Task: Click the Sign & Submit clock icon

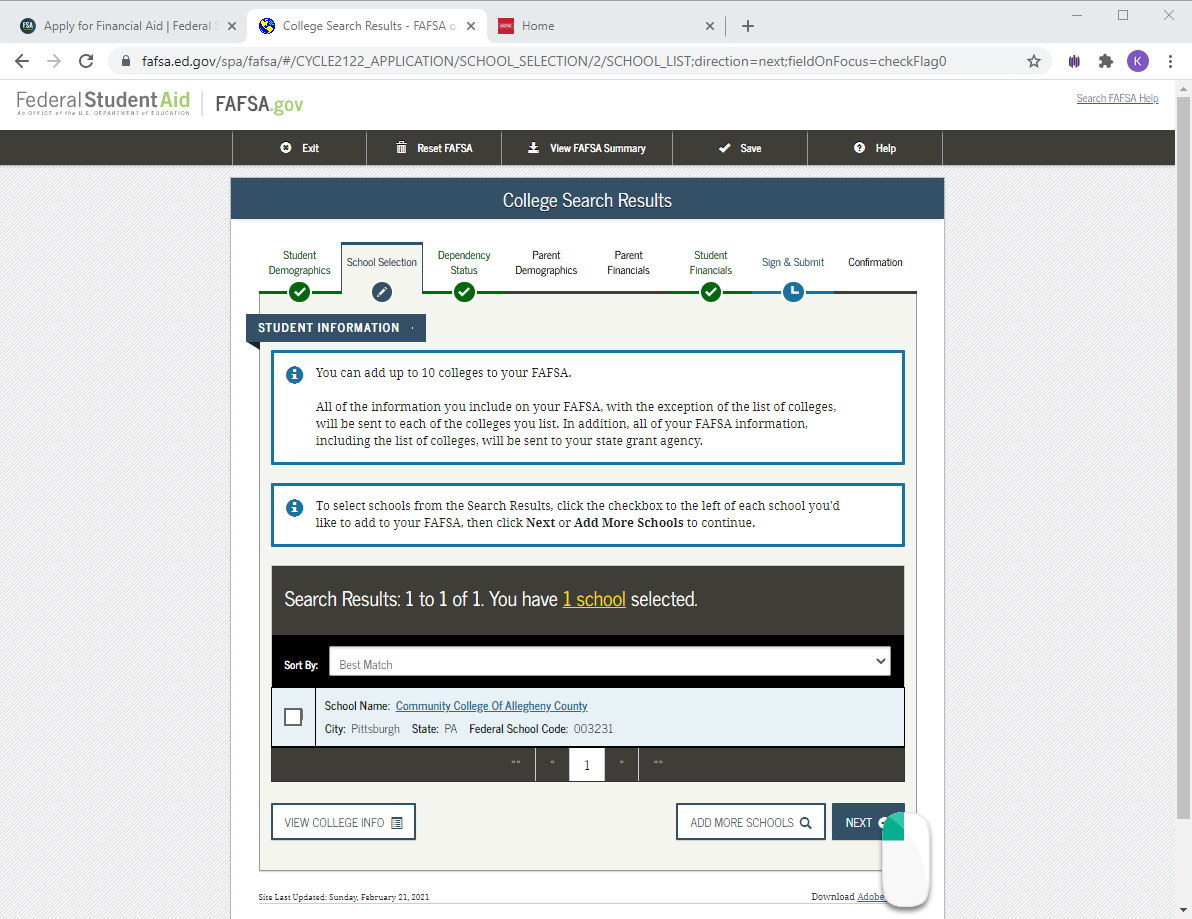Action: click(793, 292)
